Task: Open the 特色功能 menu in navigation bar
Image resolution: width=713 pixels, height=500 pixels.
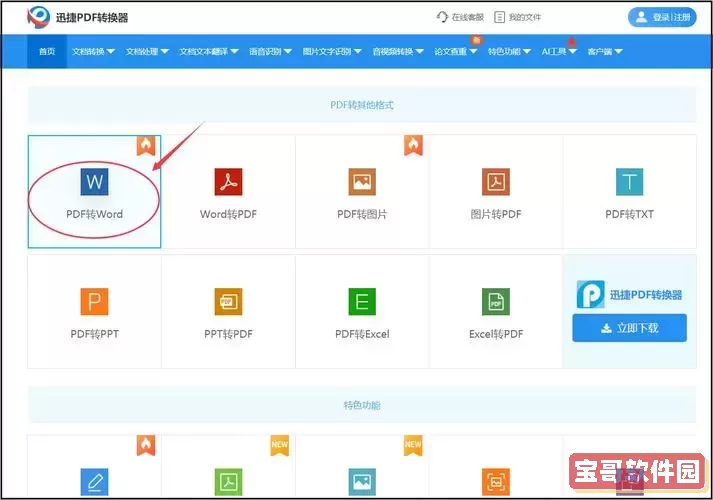Action: (x=509, y=51)
